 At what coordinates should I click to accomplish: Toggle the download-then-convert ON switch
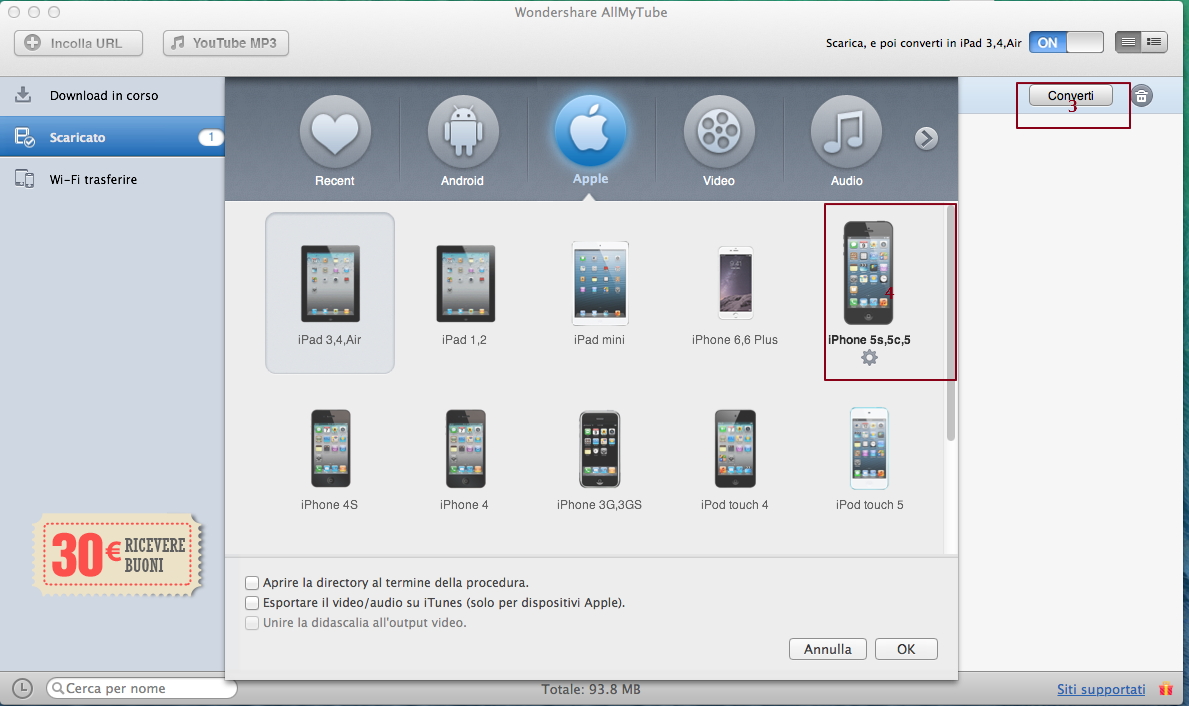click(x=1065, y=42)
